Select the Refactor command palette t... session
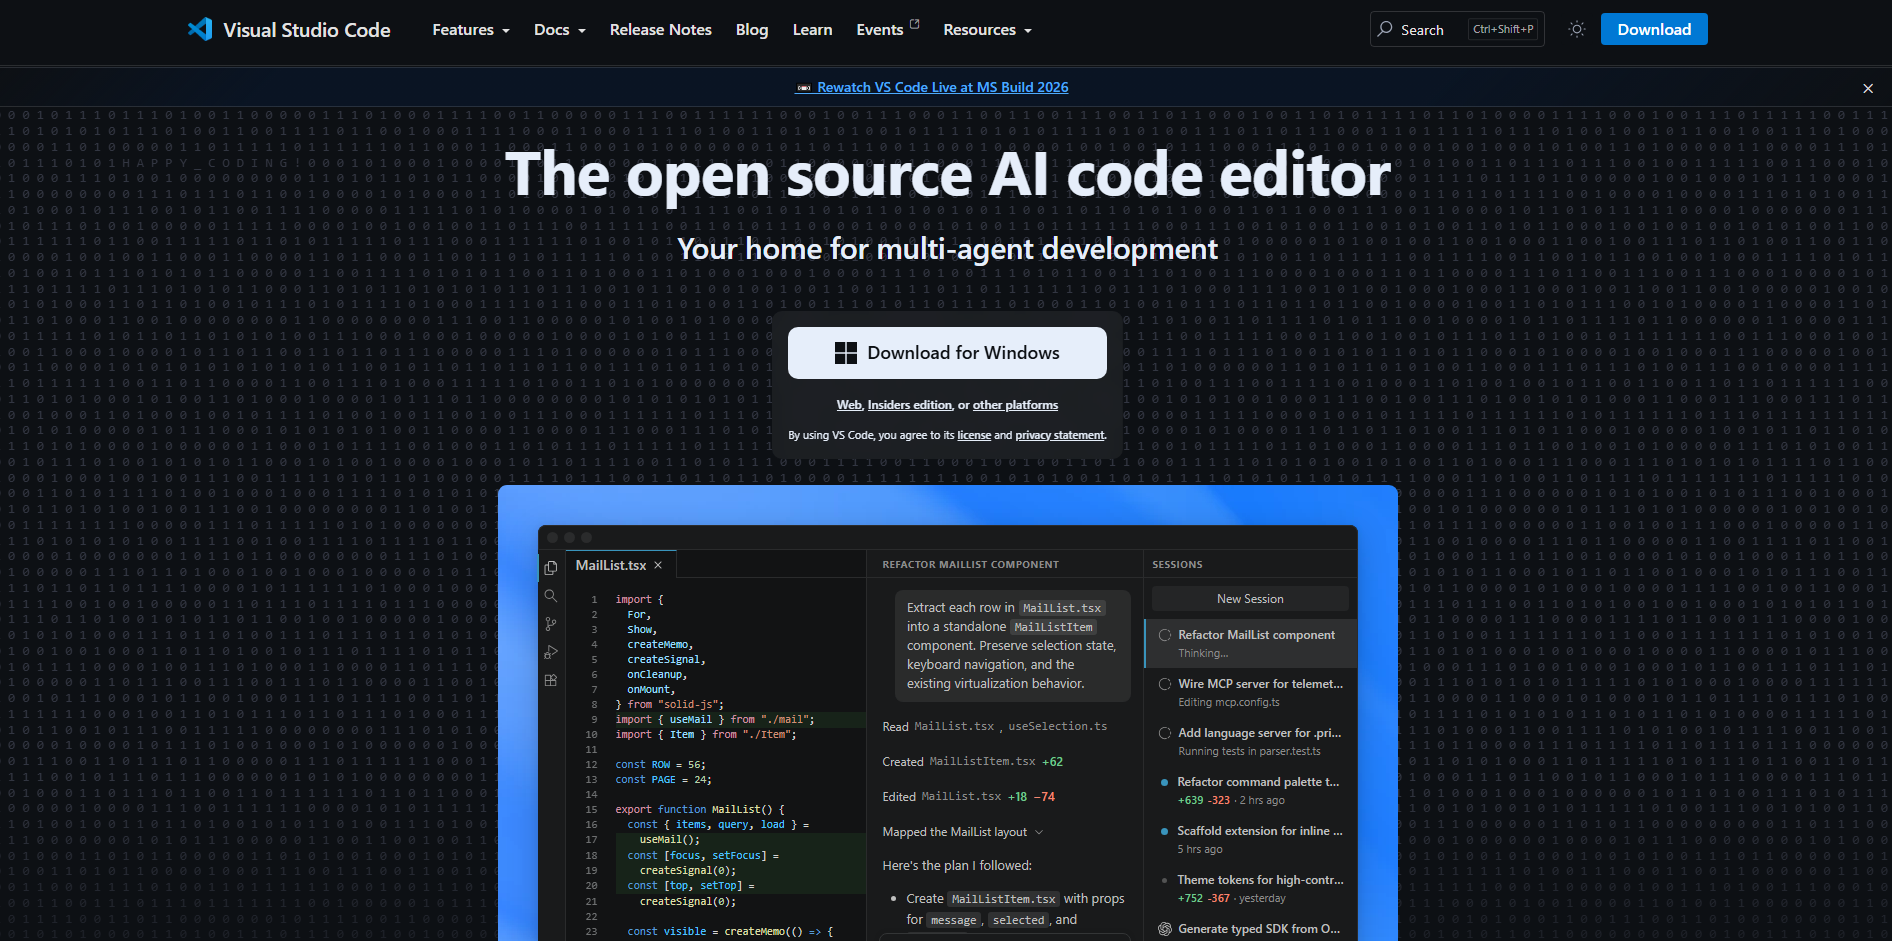The image size is (1892, 941). [1251, 790]
